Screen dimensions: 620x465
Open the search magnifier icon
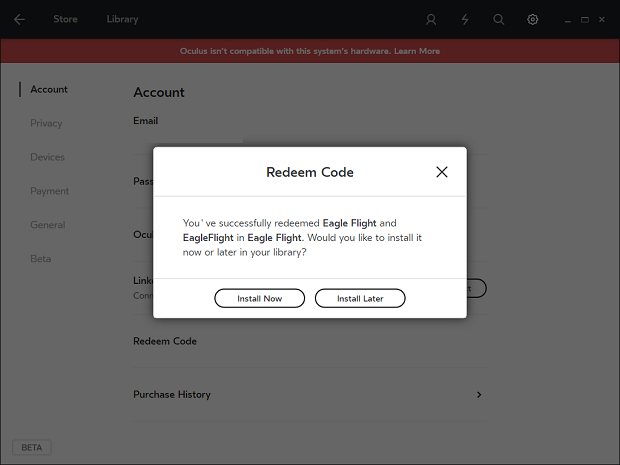[x=499, y=19]
